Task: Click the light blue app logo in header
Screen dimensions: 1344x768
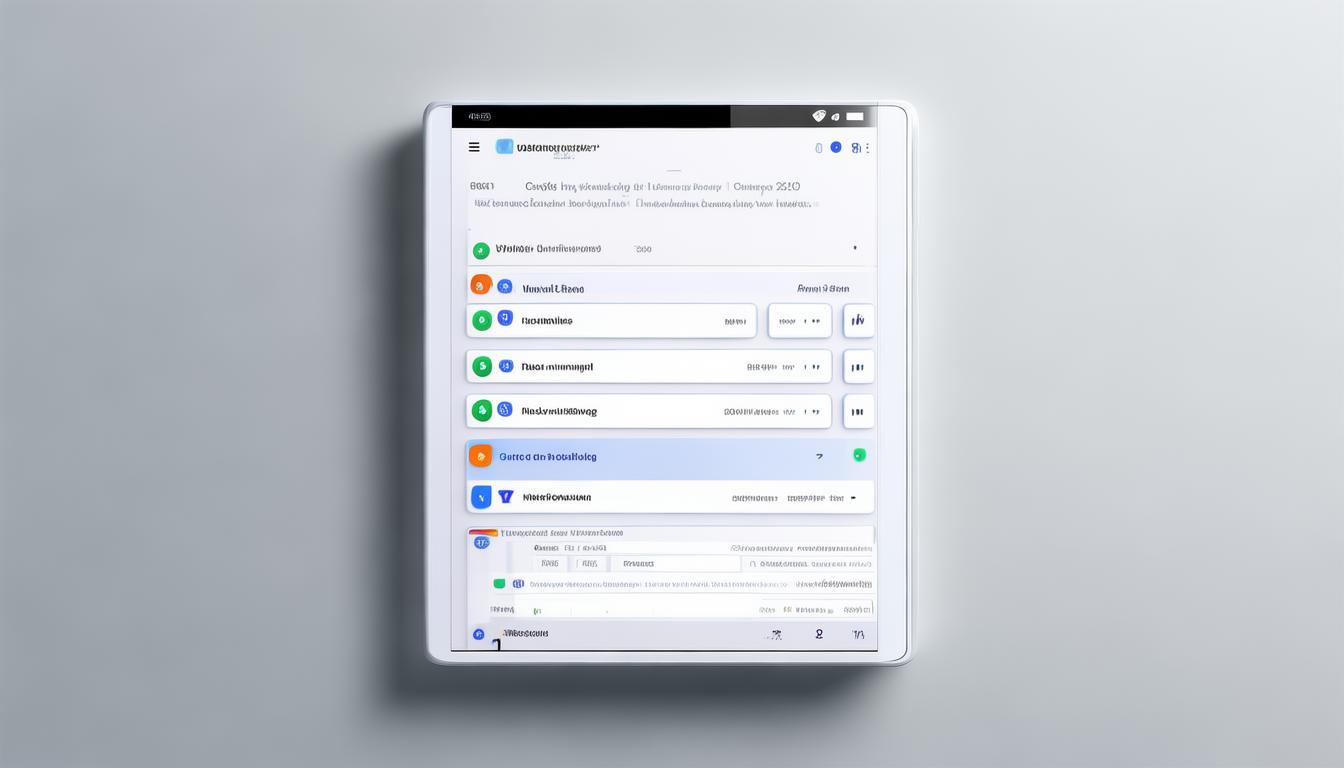Action: pos(504,147)
